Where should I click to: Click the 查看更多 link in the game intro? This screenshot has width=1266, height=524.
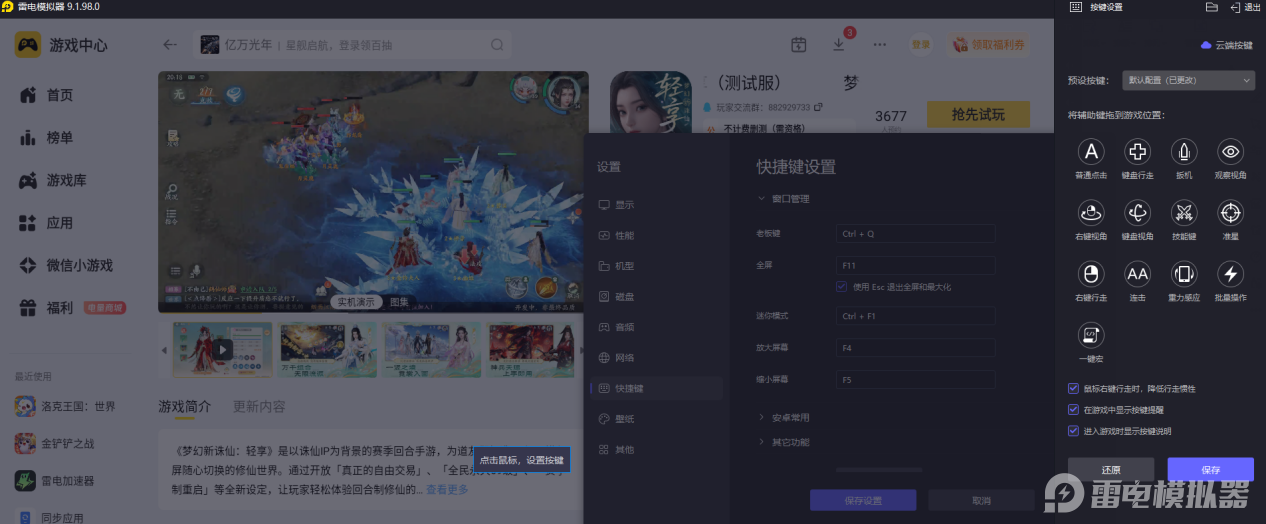pyautogui.click(x=447, y=490)
